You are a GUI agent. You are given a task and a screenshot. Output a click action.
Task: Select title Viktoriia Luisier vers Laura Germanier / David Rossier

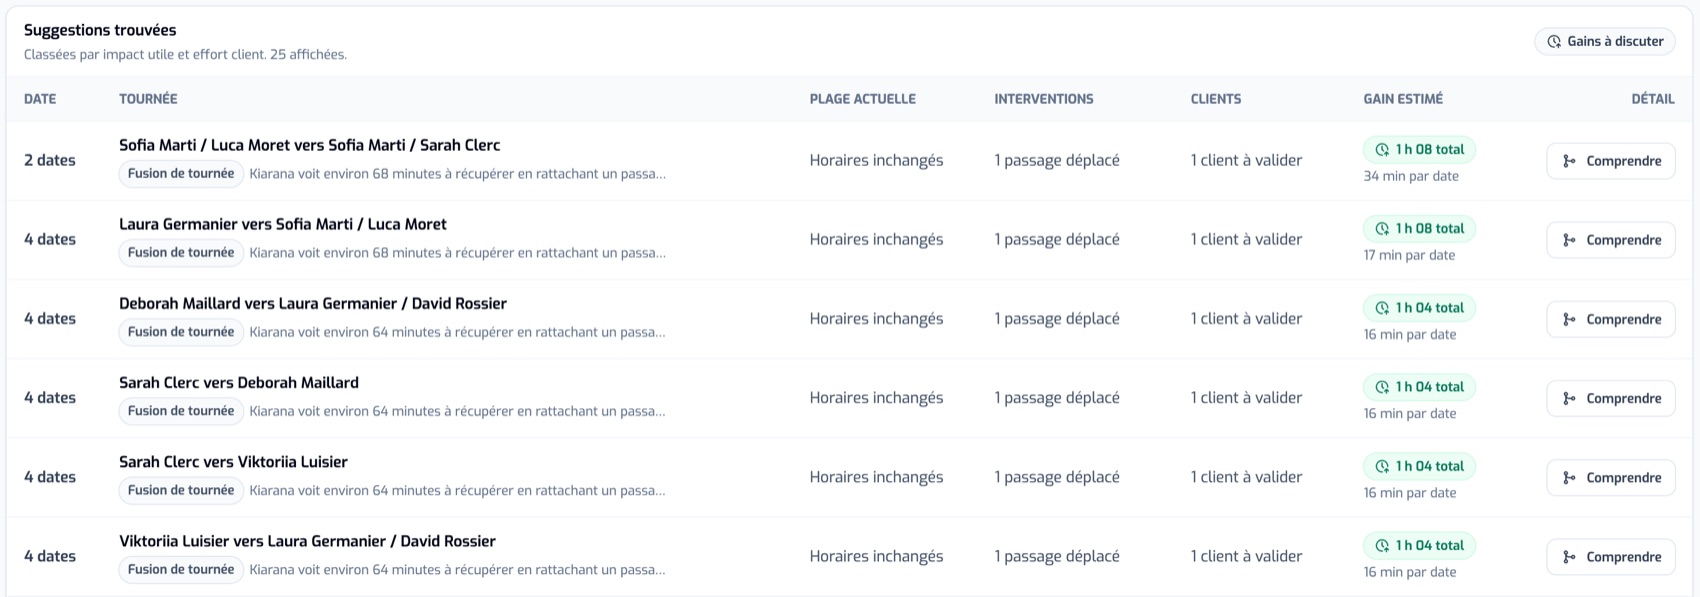307,541
